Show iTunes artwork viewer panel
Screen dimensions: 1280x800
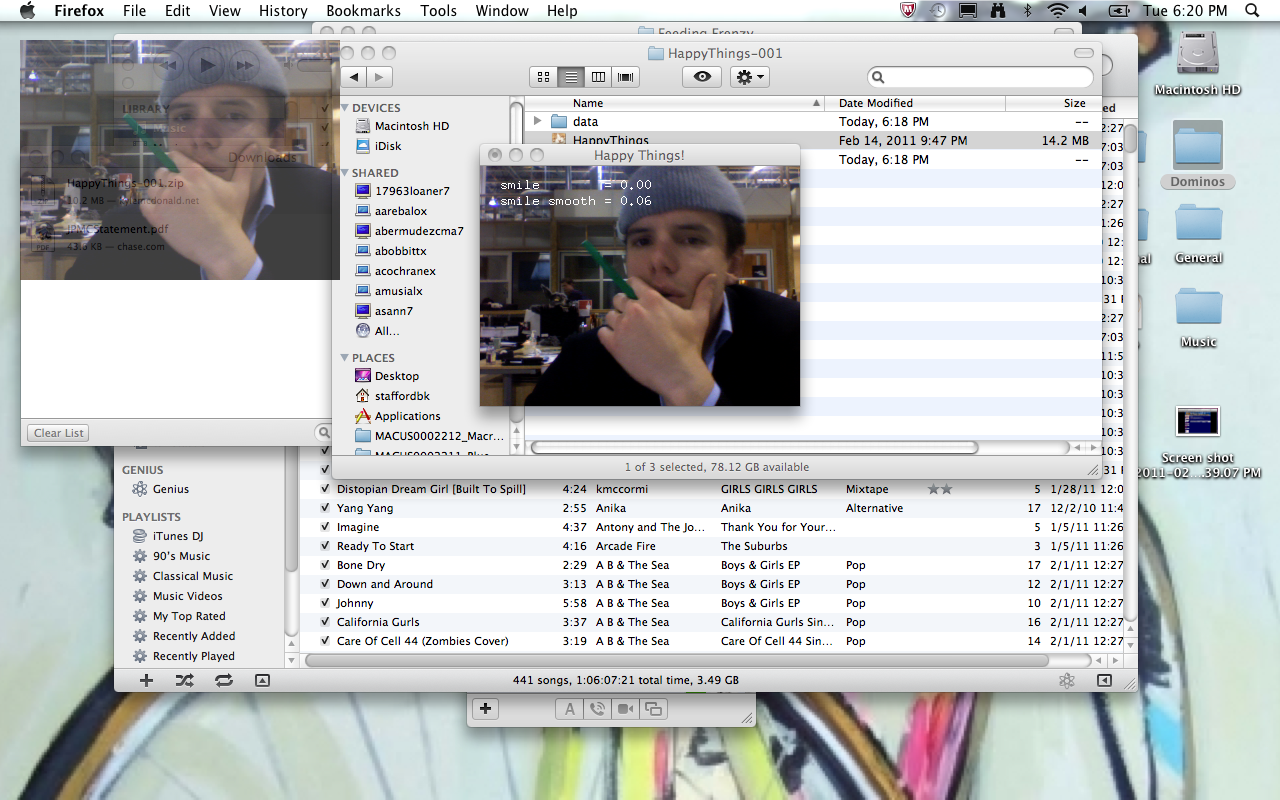click(x=262, y=680)
